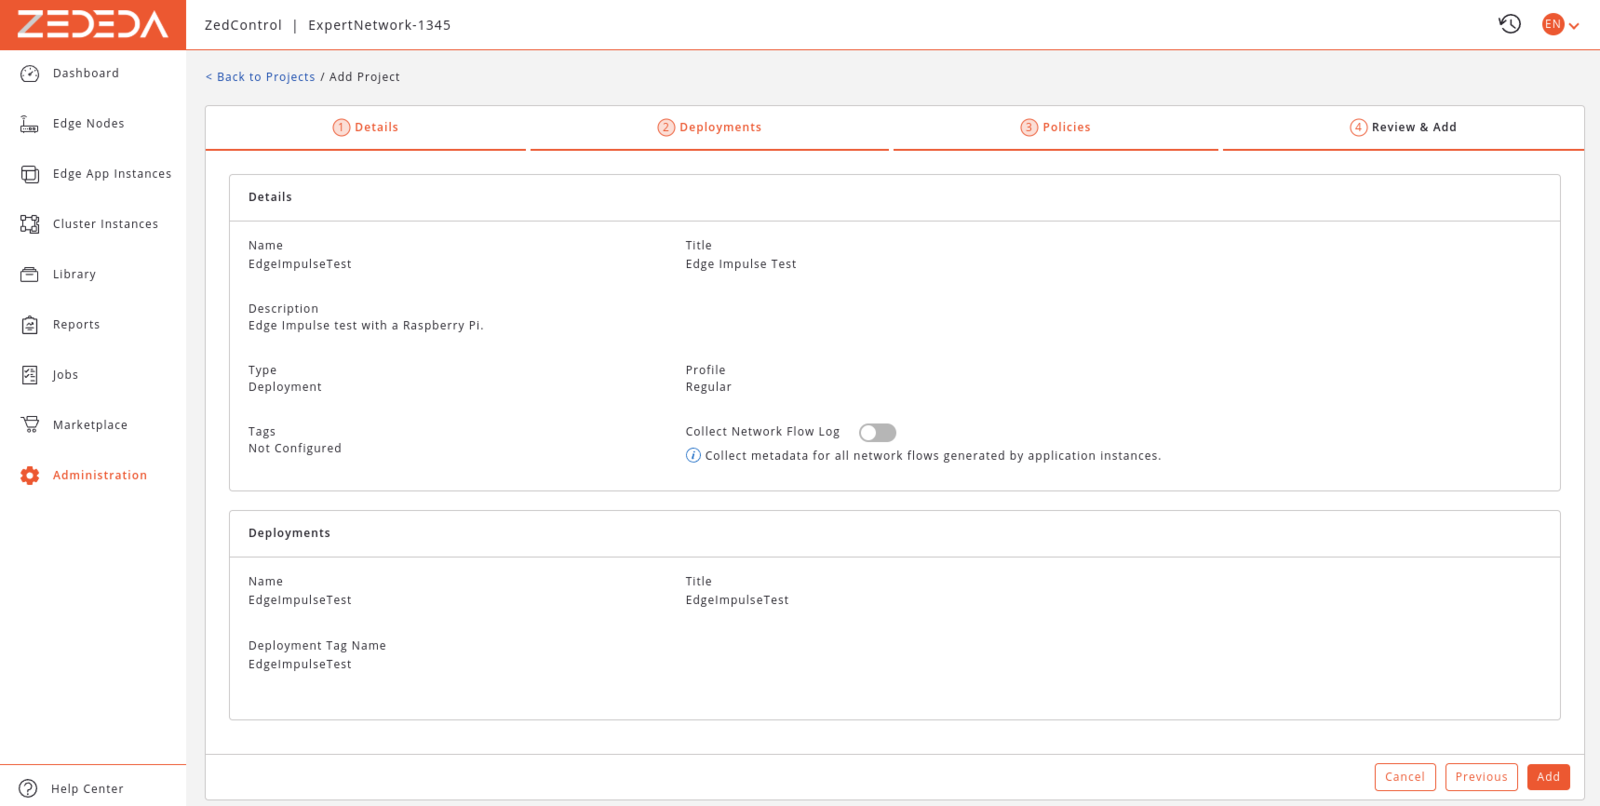Viewport: 1600px width, 806px height.
Task: Click the ZedControl title text
Action: click(x=243, y=25)
